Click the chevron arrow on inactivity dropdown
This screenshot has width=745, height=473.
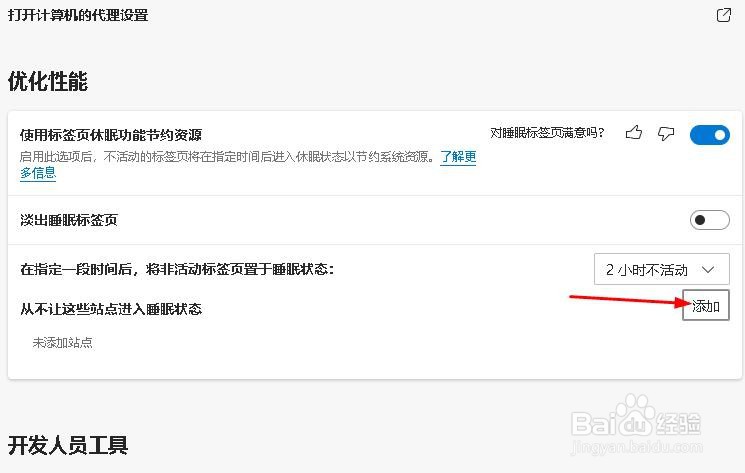(708, 270)
